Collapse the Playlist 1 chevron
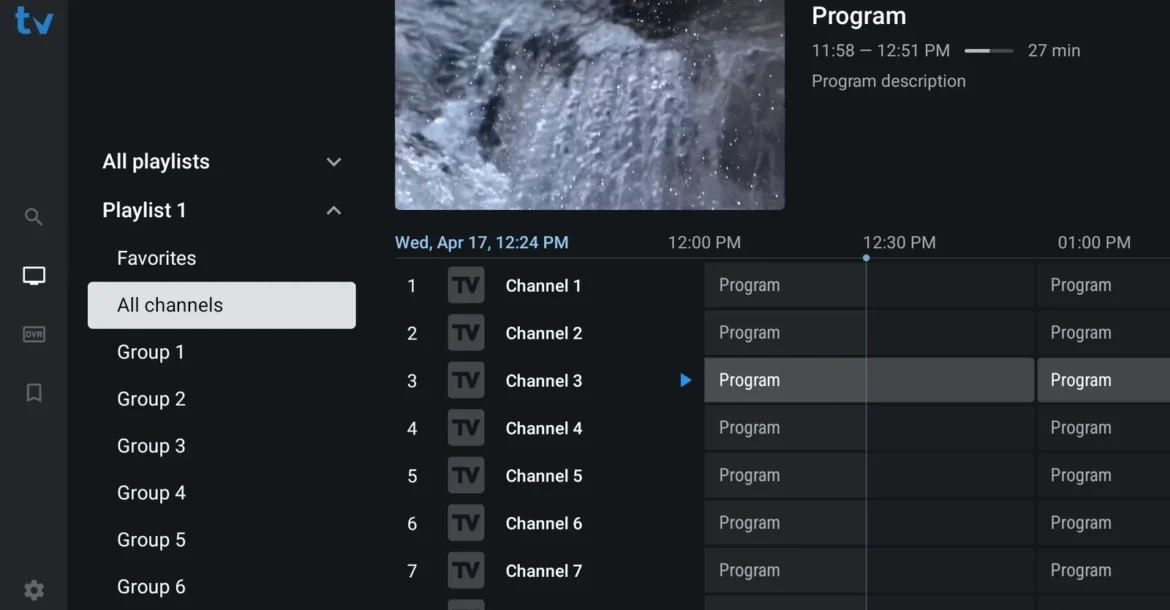 pyautogui.click(x=334, y=211)
